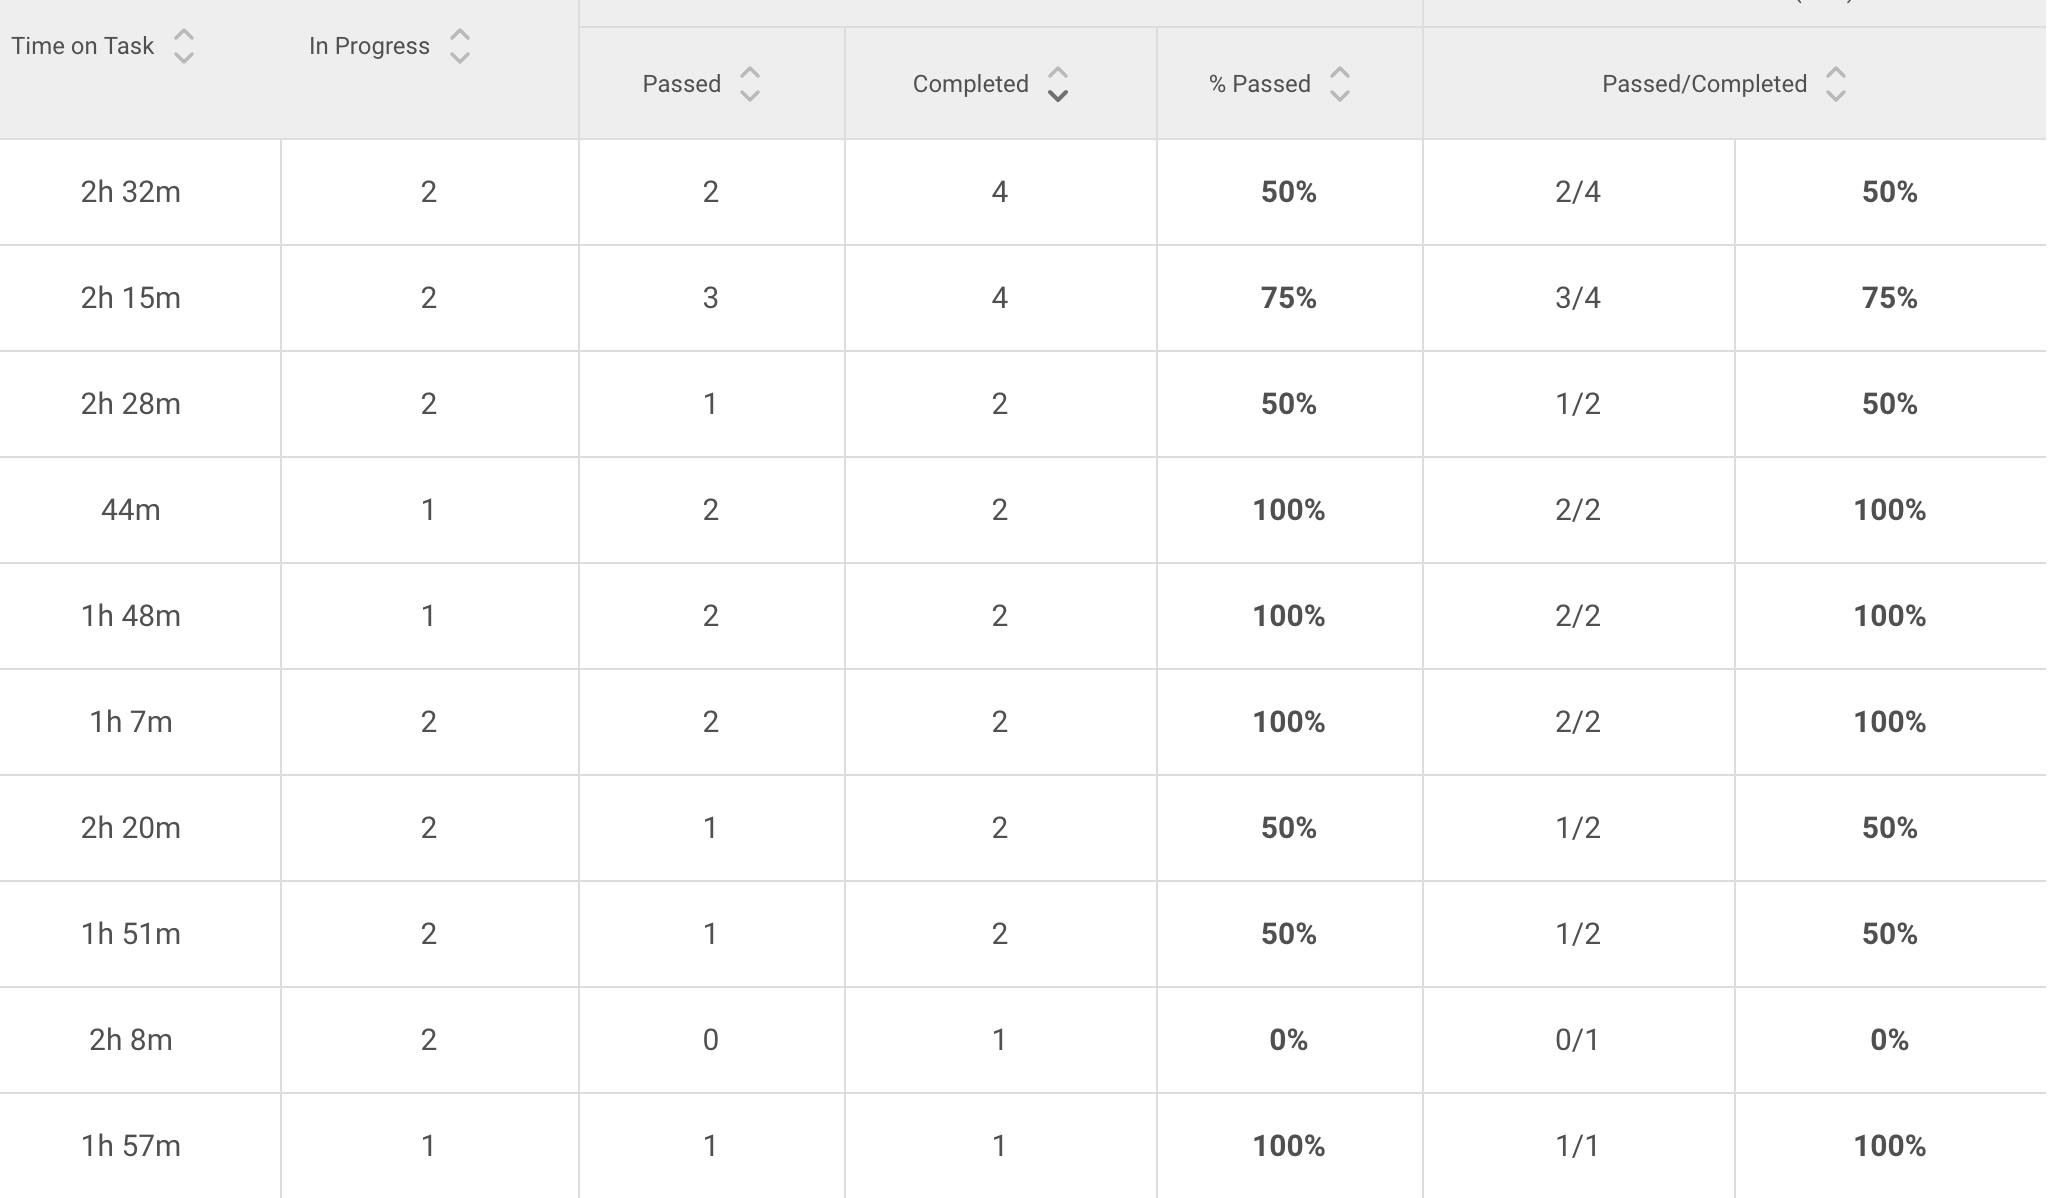Click the In Progress sort arrows
Image resolution: width=2054 pixels, height=1198 pixels.
[460, 46]
